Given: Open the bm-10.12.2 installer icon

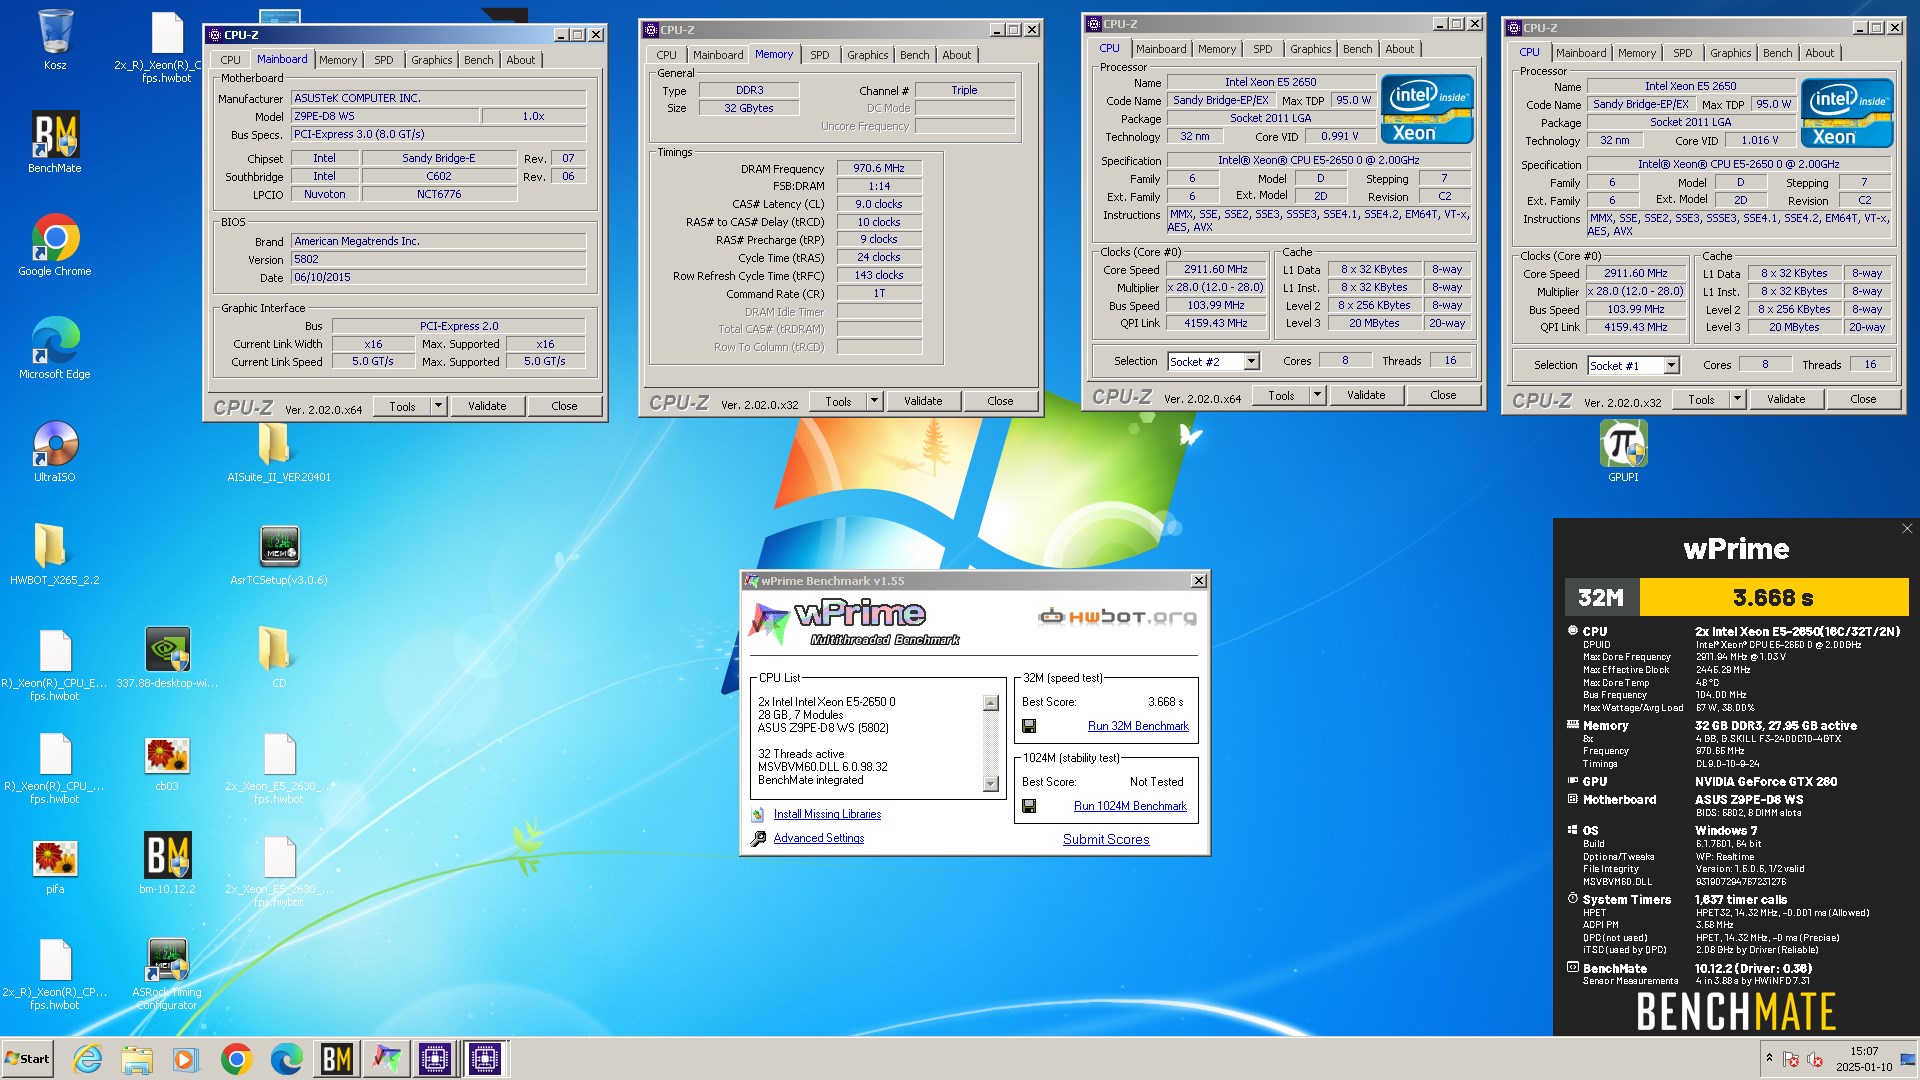Looking at the screenshot, I should click(x=167, y=863).
